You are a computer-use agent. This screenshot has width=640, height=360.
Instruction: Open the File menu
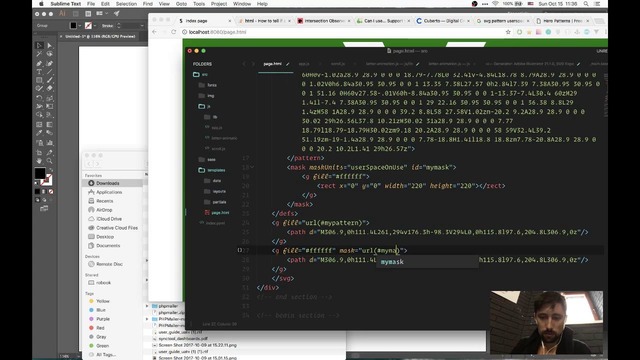(91, 4)
